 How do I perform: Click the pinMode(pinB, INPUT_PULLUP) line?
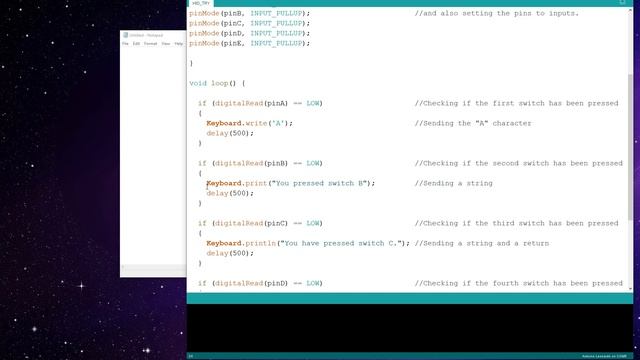(x=249, y=13)
